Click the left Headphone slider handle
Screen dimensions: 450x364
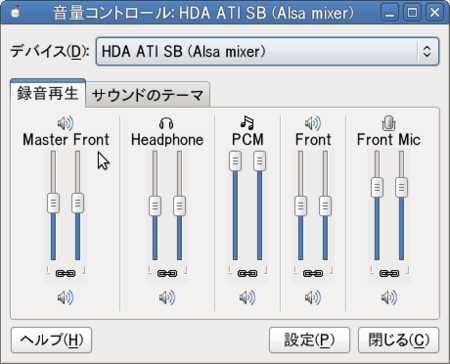point(155,206)
